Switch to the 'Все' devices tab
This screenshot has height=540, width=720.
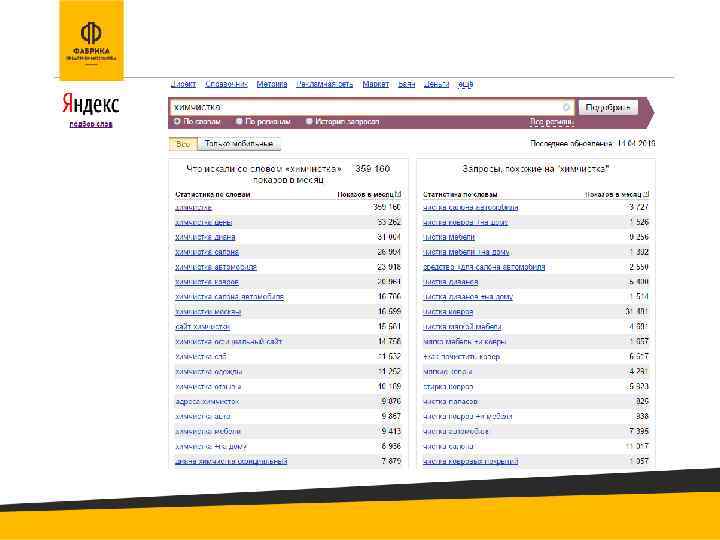point(183,144)
